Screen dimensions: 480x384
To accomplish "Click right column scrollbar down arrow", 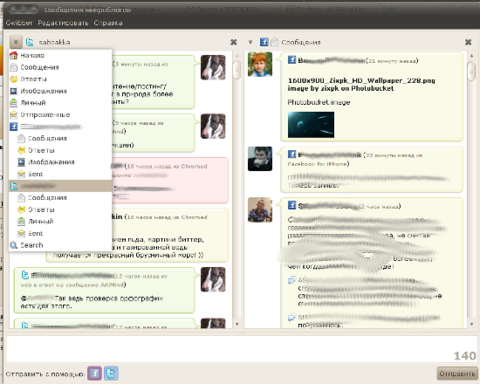I will 471,324.
